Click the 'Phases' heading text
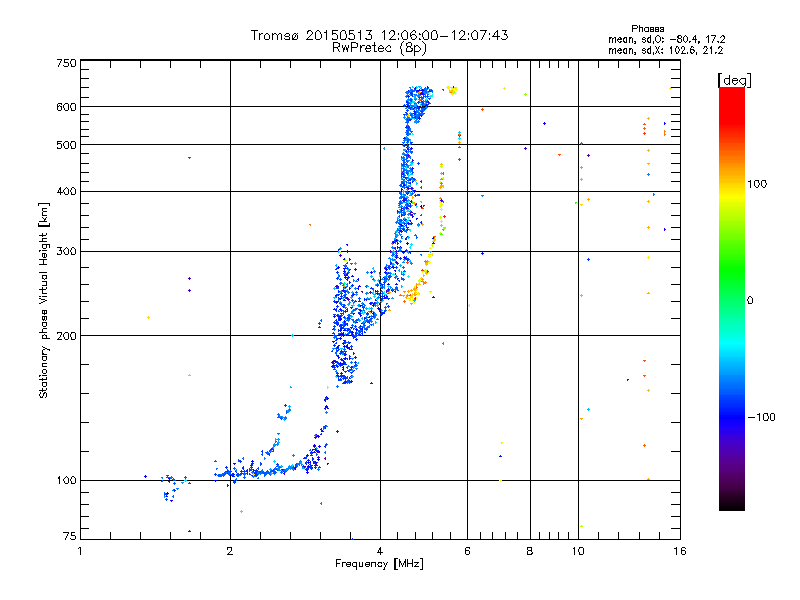The image size is (800, 600). (x=647, y=29)
